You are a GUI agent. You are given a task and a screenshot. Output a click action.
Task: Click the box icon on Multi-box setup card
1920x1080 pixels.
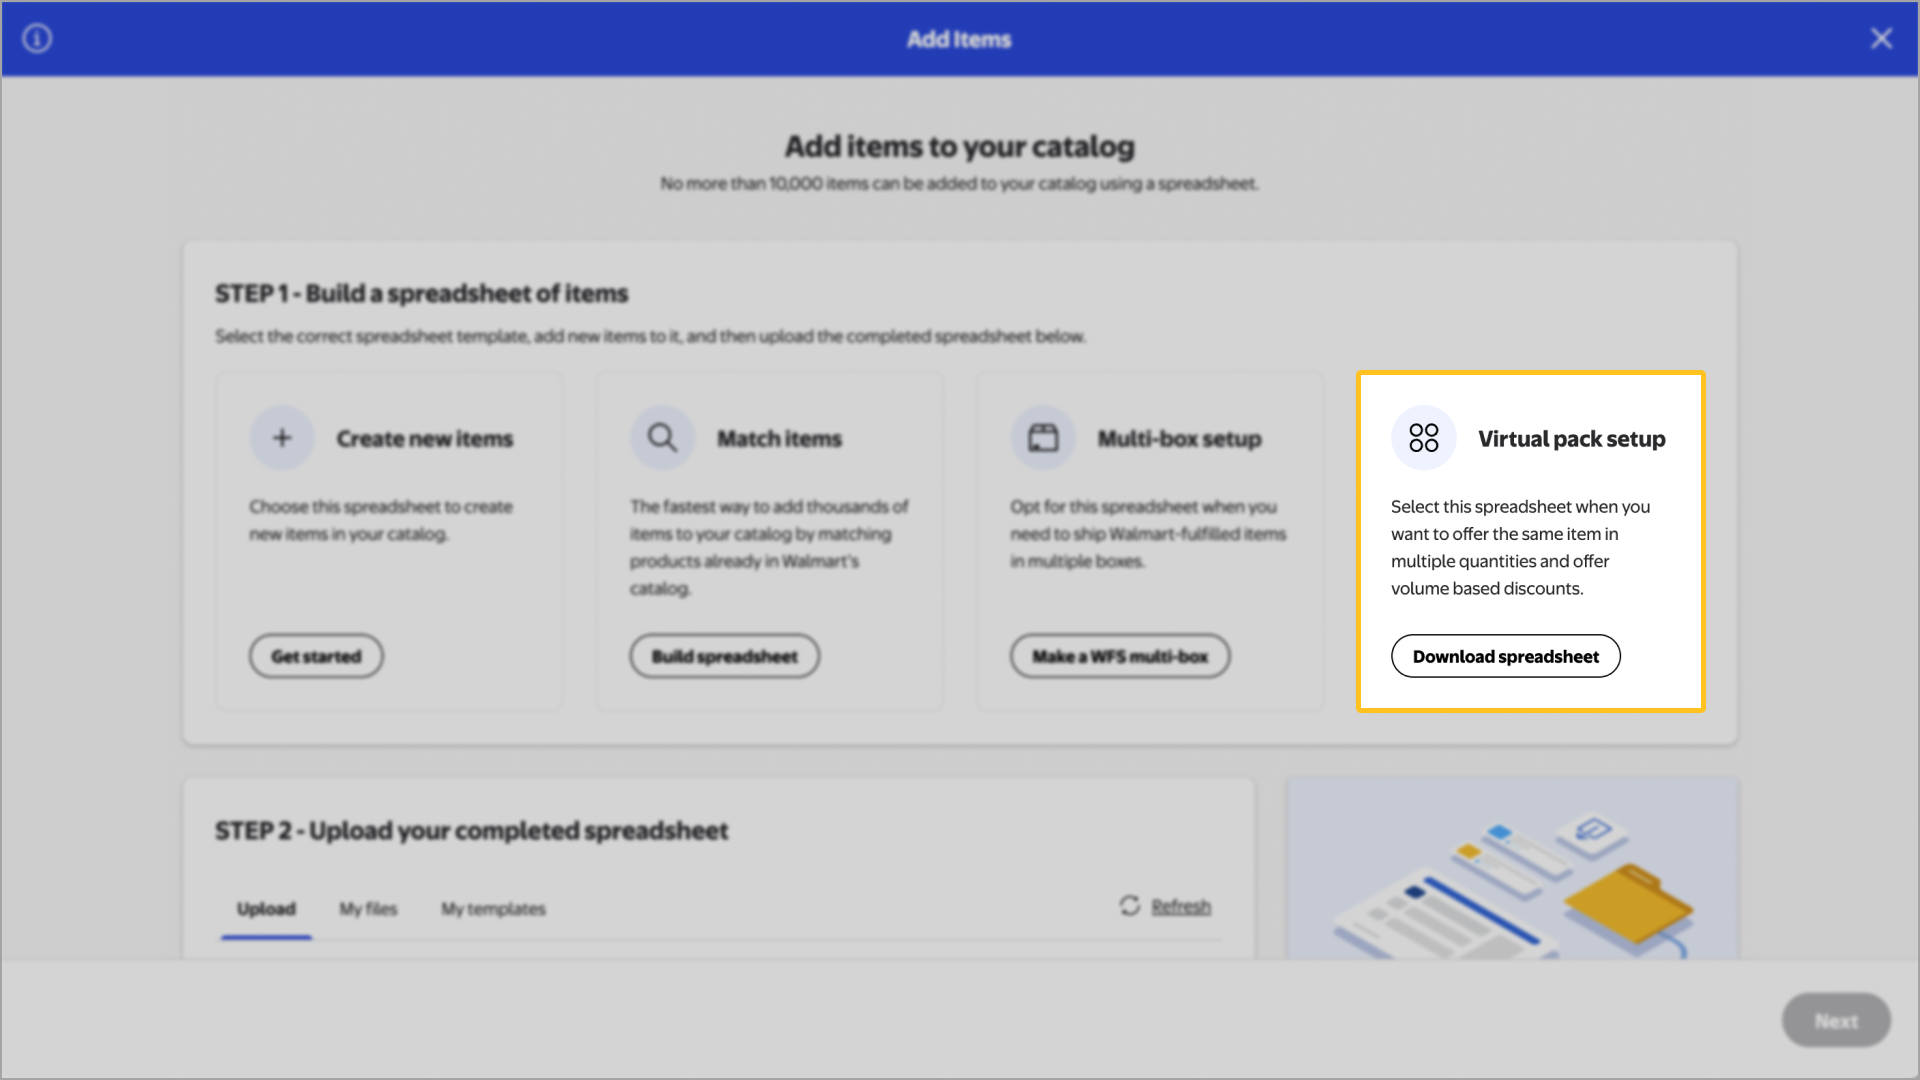pyautogui.click(x=1042, y=437)
